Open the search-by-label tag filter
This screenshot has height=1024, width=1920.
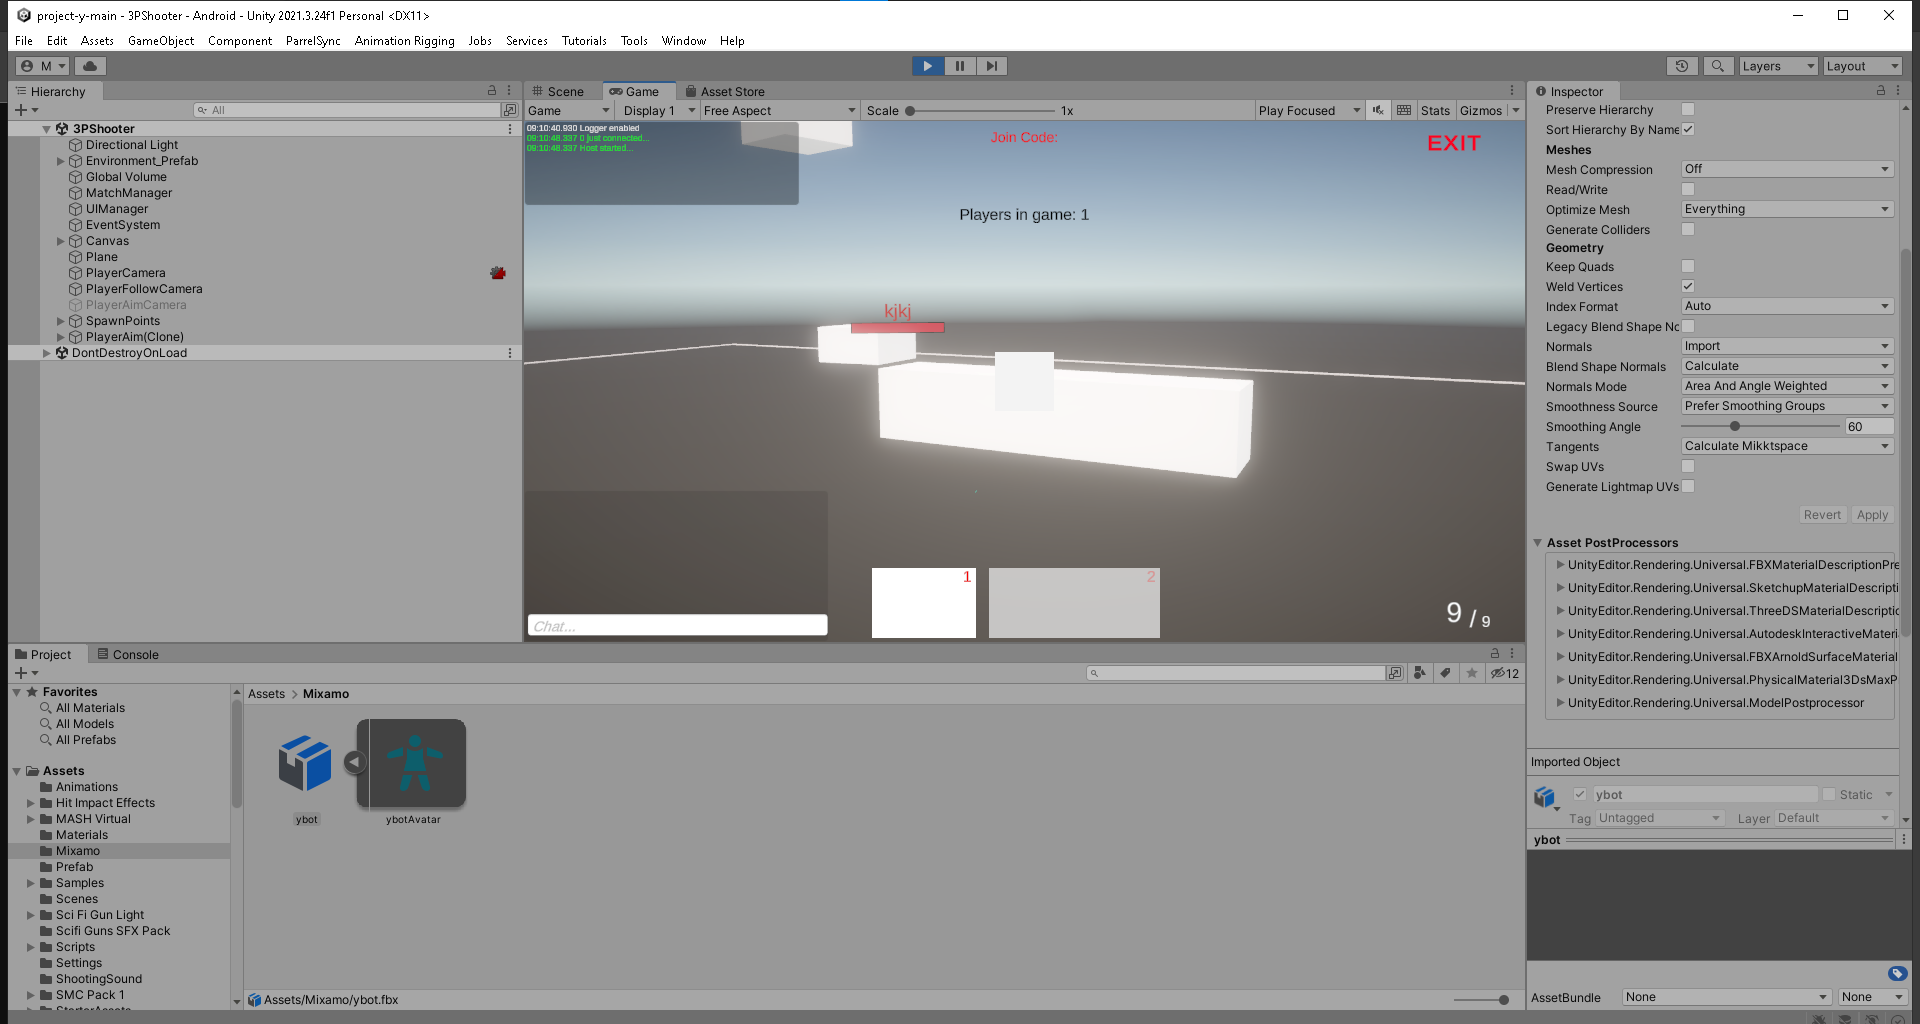coord(1446,673)
